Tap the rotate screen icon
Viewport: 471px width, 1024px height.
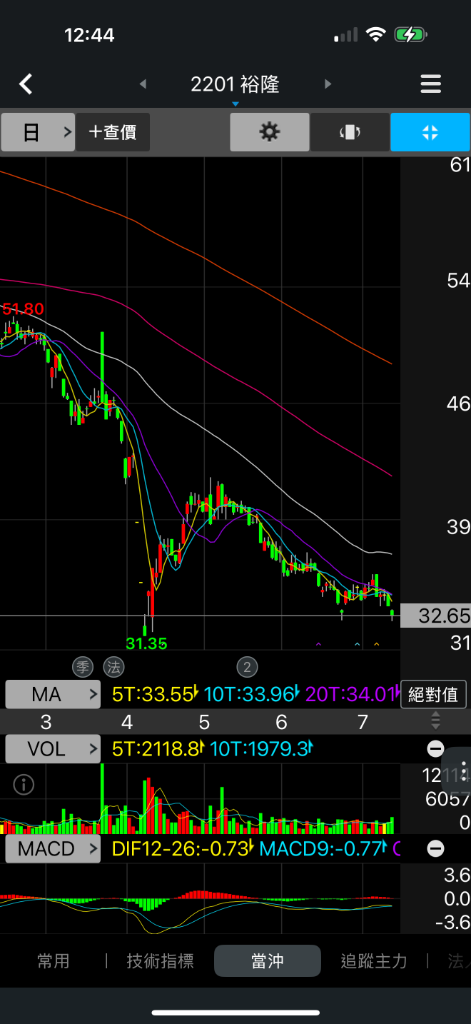click(x=349, y=132)
